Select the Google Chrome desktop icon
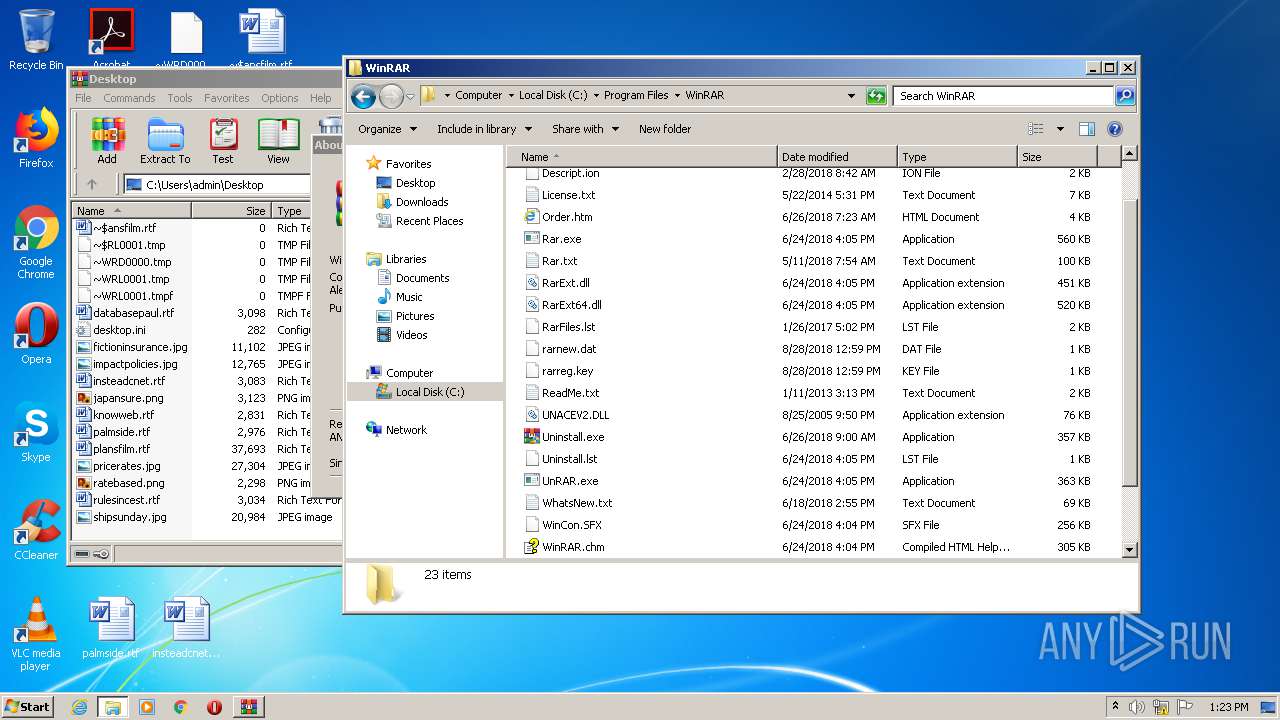The width and height of the screenshot is (1280, 720). tap(36, 243)
